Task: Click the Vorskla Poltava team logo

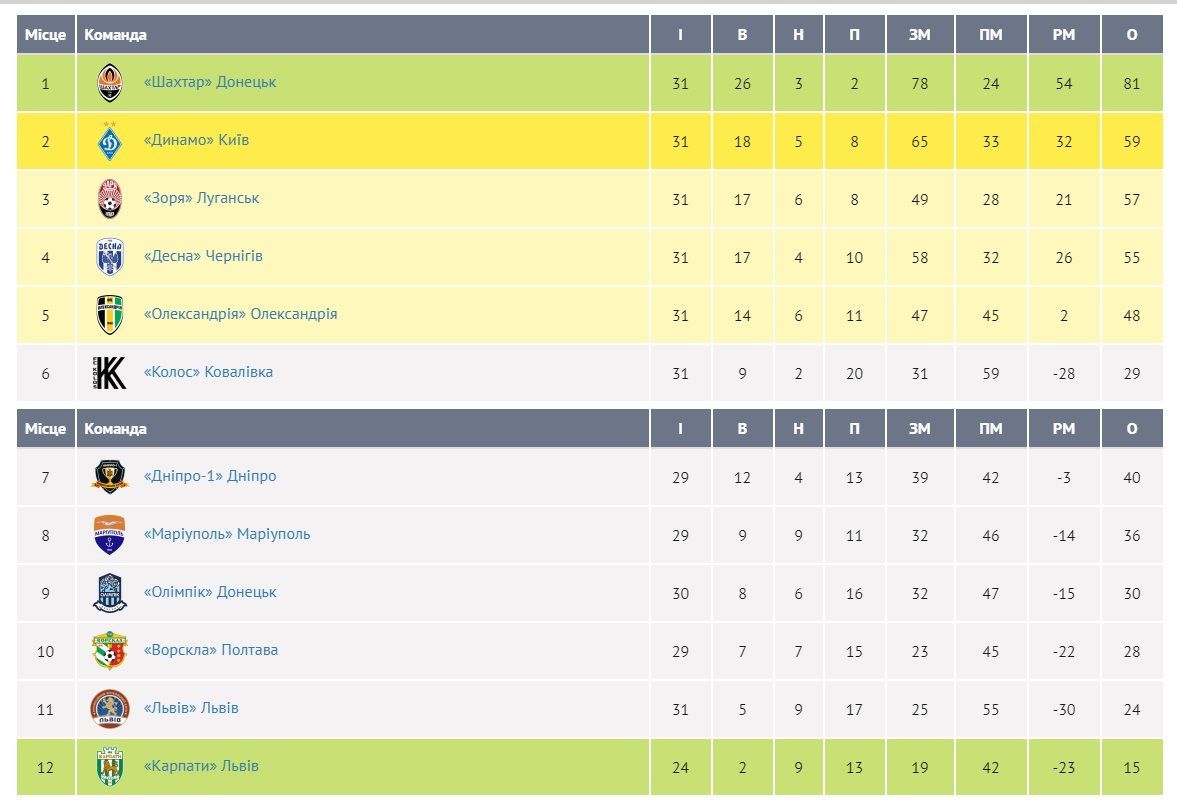Action: click(x=110, y=651)
